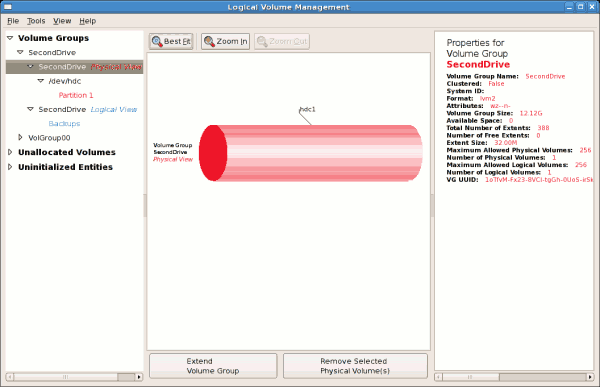Click the hdc1 label above the cylinder
The width and height of the screenshot is (600, 387).
point(308,109)
